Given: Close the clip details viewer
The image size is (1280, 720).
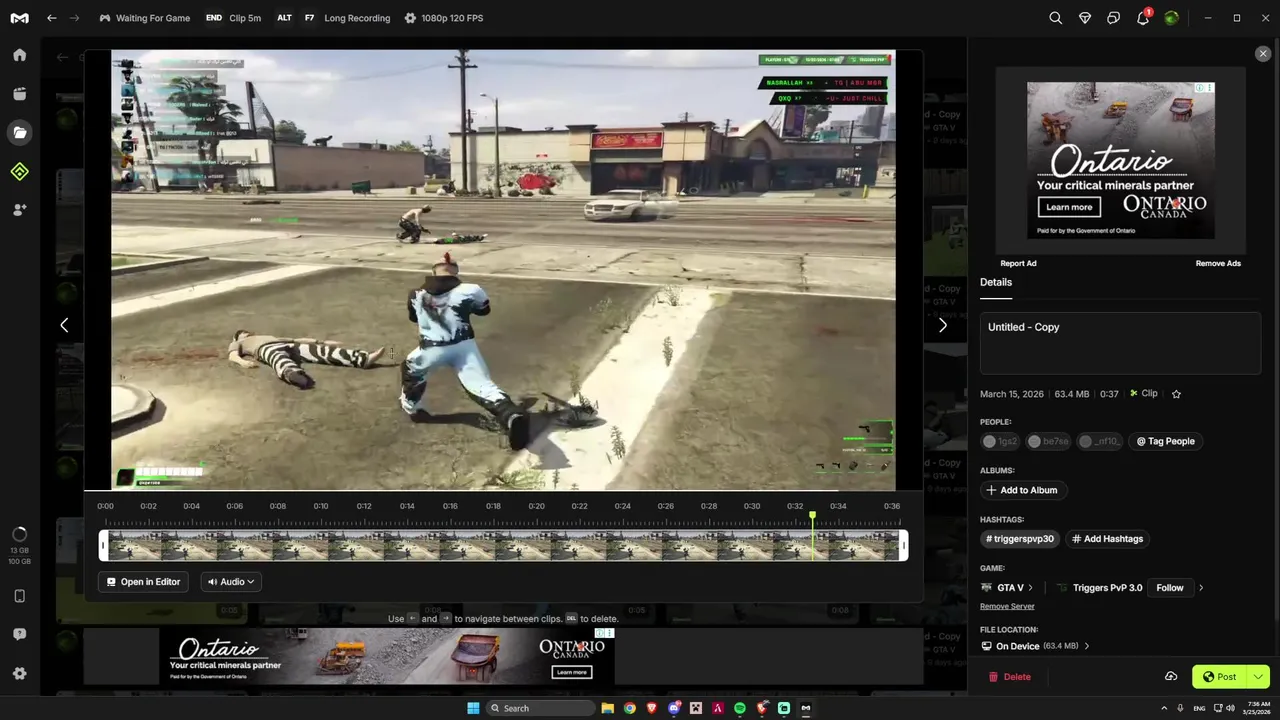Looking at the screenshot, I should (1263, 54).
